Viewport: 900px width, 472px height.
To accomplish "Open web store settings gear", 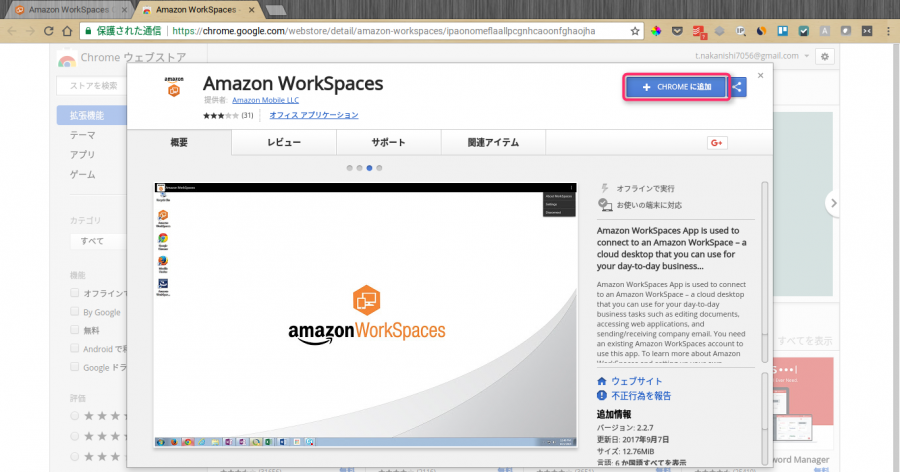I will (x=825, y=56).
